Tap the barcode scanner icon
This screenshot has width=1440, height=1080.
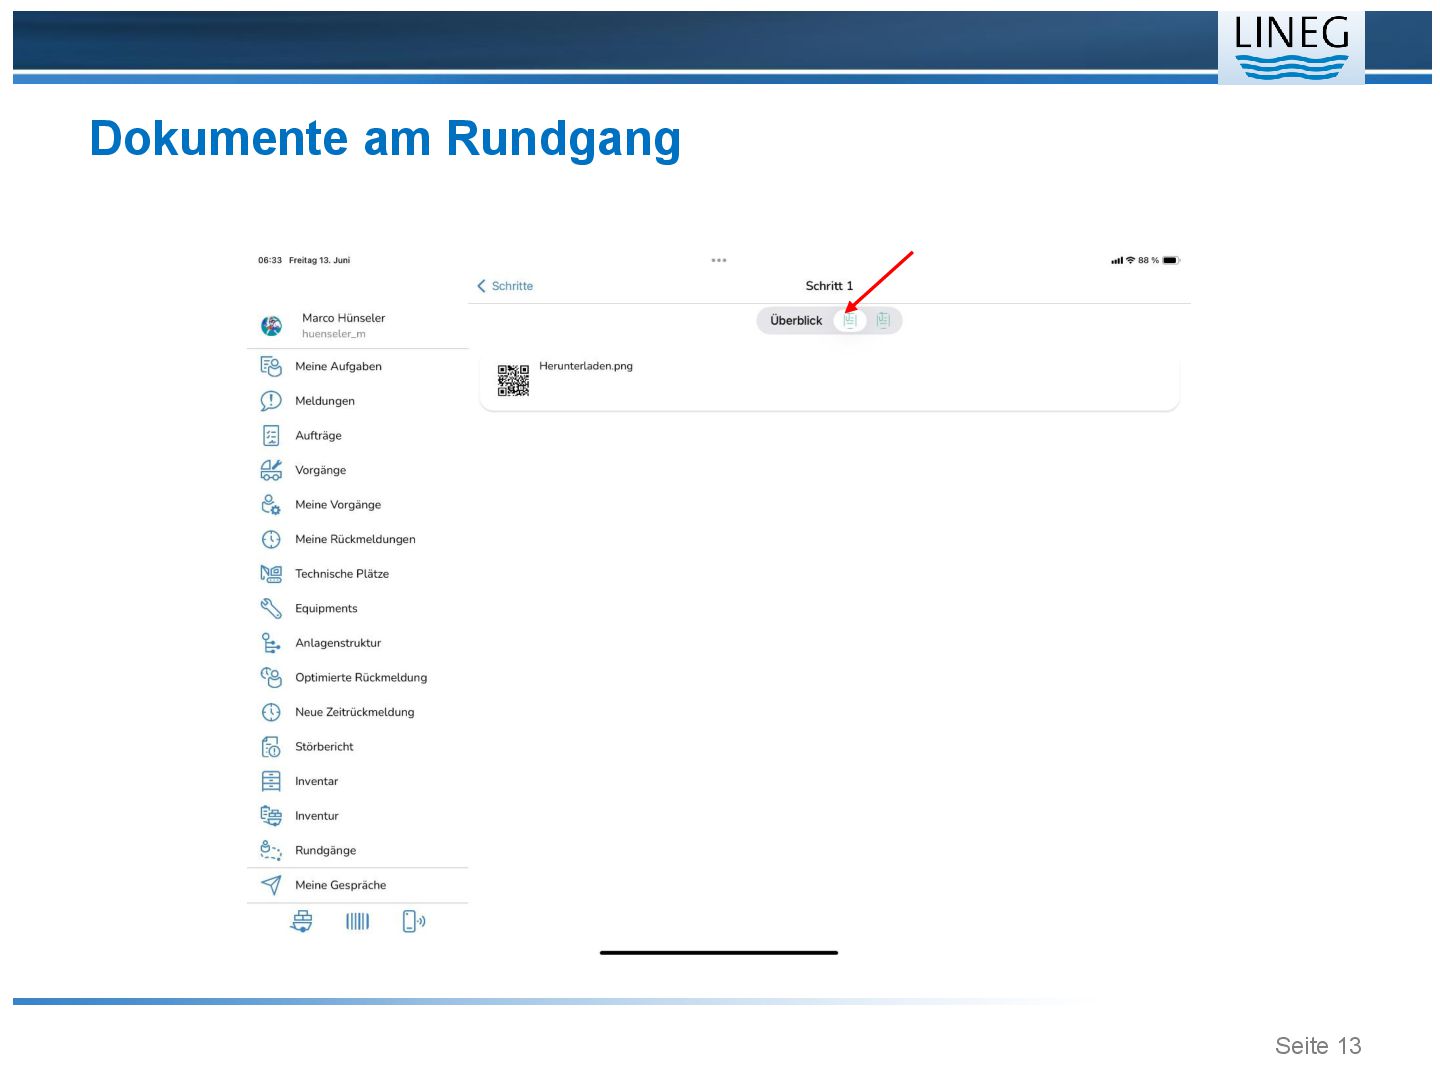tap(358, 921)
